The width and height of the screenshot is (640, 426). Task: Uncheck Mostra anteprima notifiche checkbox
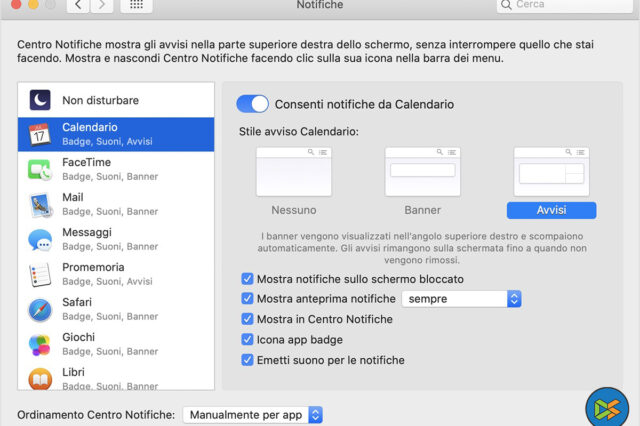(x=247, y=298)
